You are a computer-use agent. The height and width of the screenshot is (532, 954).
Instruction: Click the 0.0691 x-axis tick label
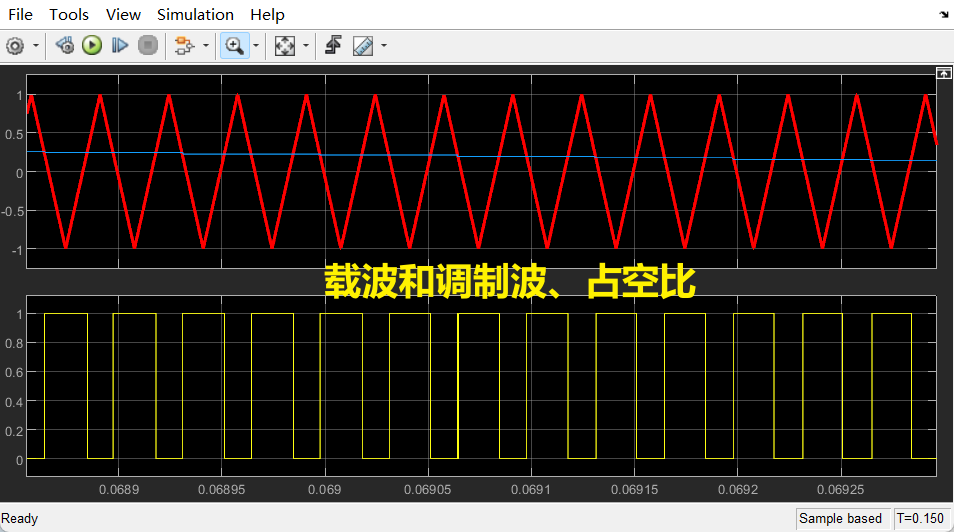tap(531, 489)
